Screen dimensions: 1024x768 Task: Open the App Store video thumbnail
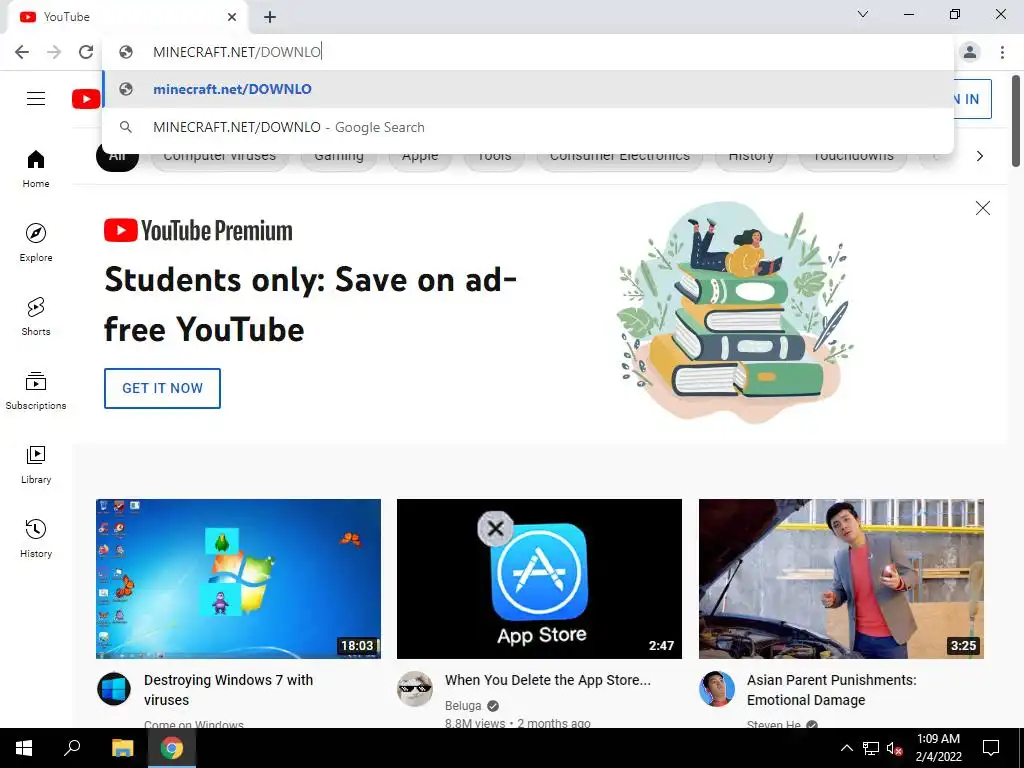539,579
